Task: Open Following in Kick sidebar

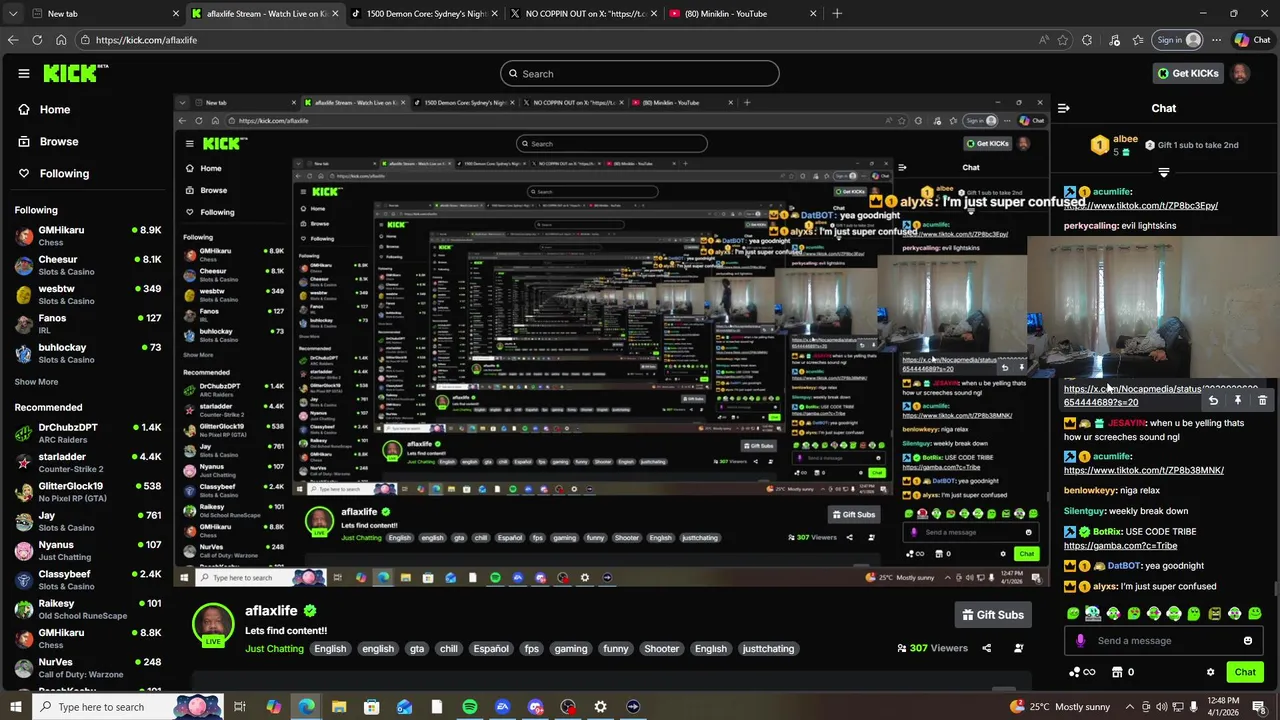Action: pos(64,173)
